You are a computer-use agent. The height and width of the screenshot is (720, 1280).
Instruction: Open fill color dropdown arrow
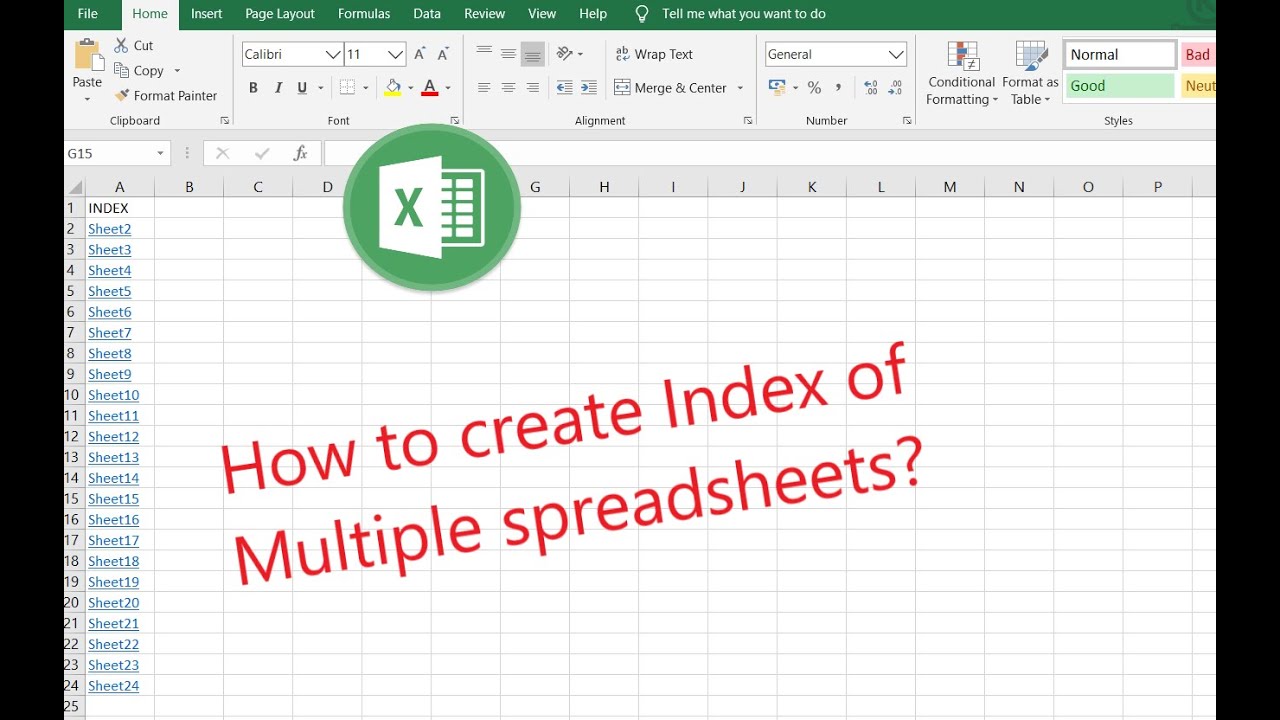click(410, 88)
